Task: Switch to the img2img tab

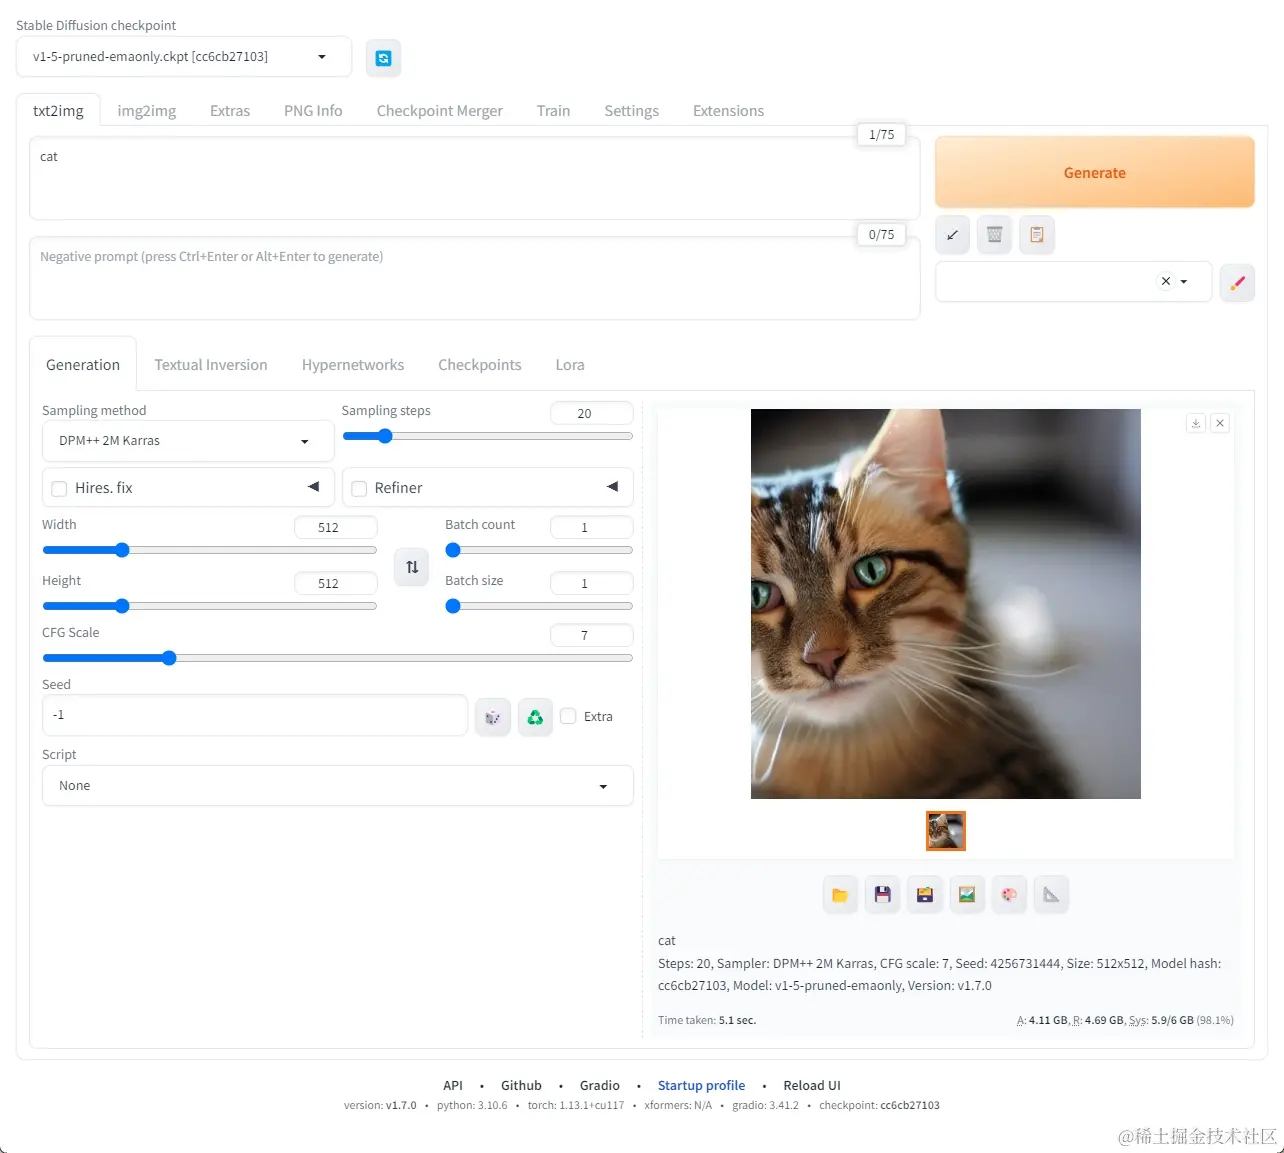Action: [x=147, y=111]
